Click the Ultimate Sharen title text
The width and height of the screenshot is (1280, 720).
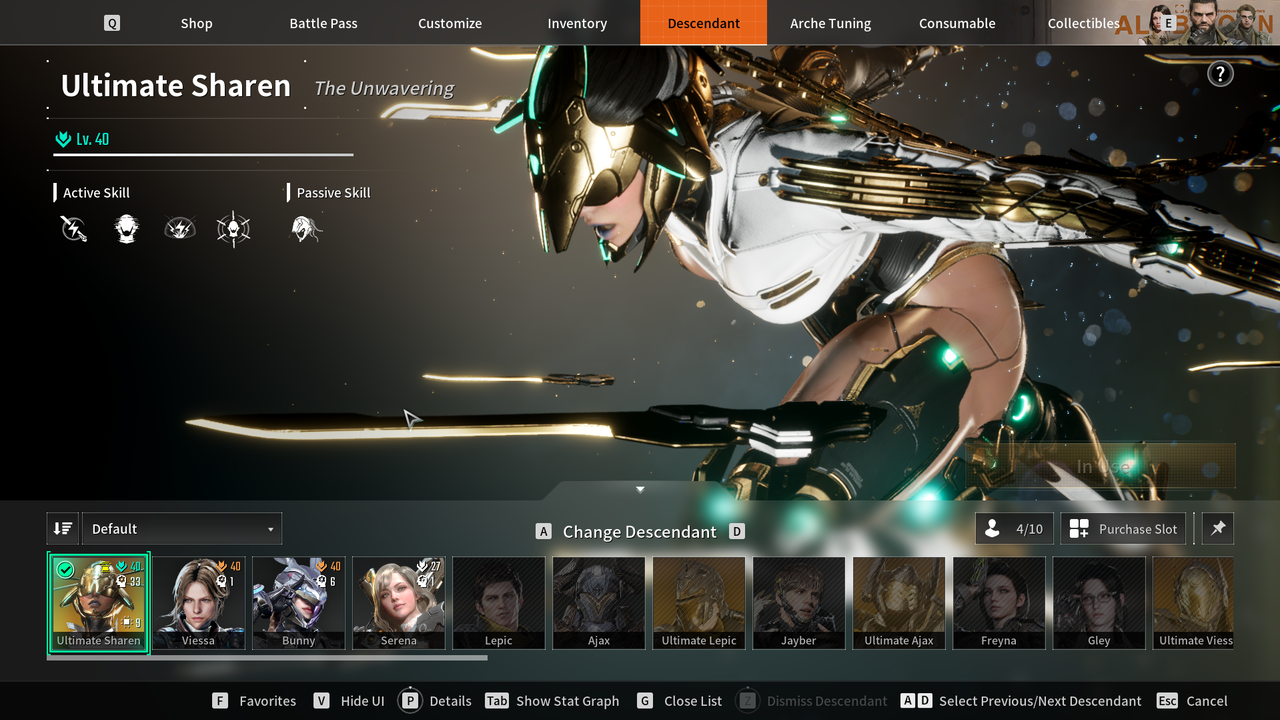176,86
